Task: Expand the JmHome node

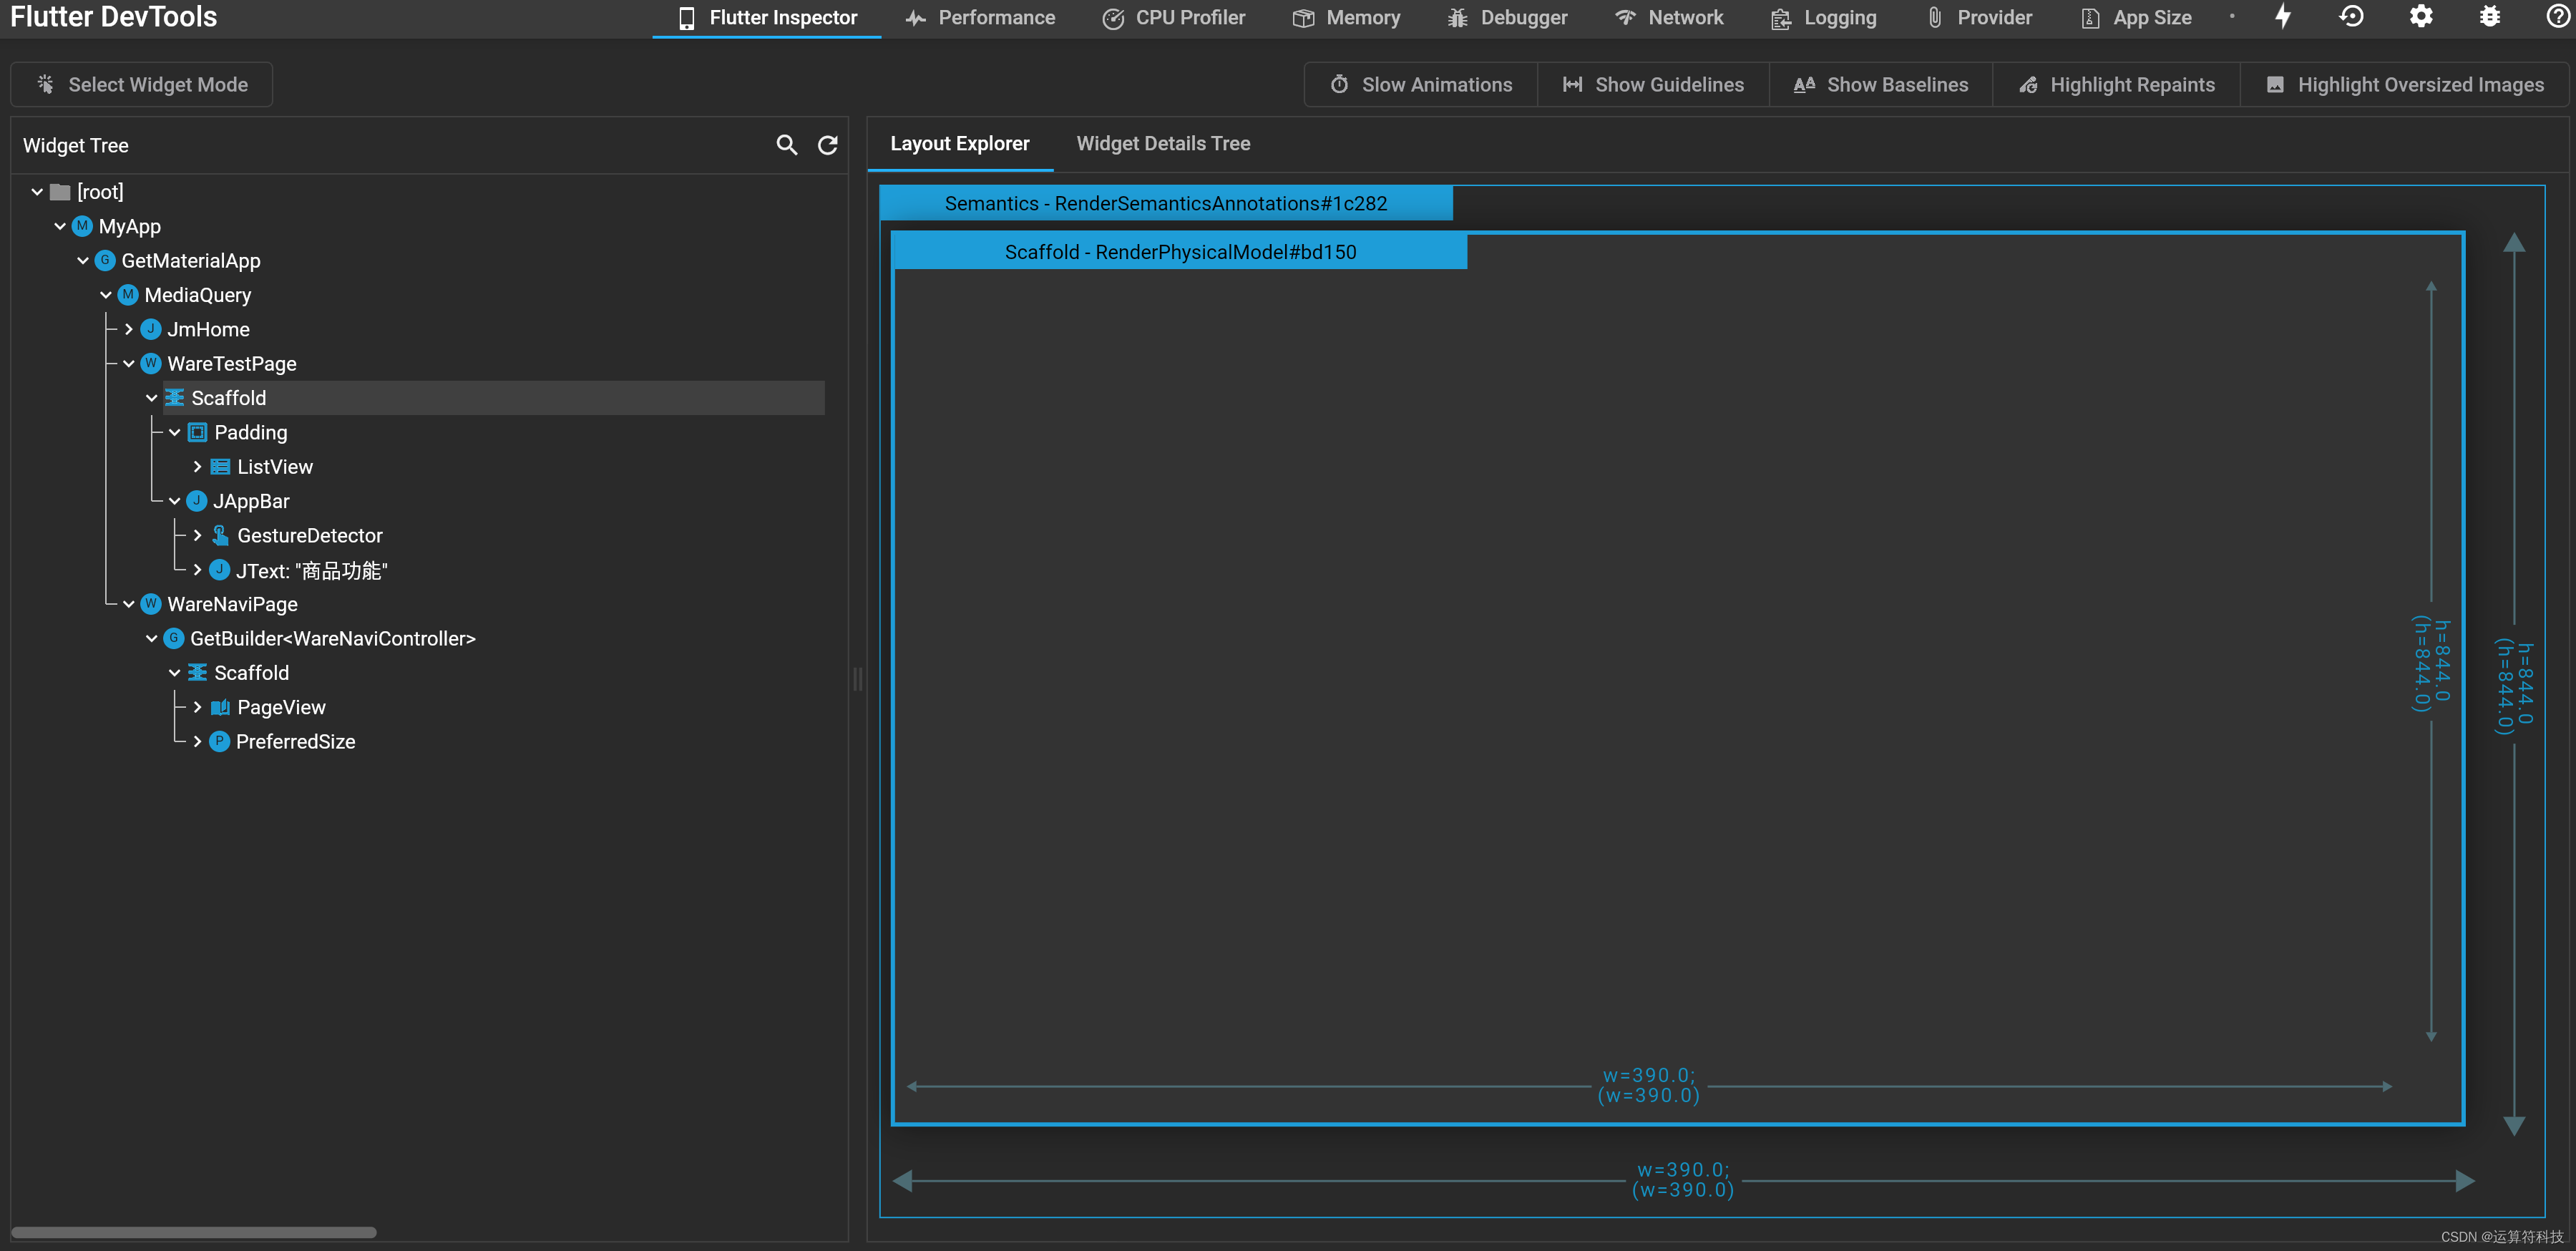Action: click(x=129, y=329)
